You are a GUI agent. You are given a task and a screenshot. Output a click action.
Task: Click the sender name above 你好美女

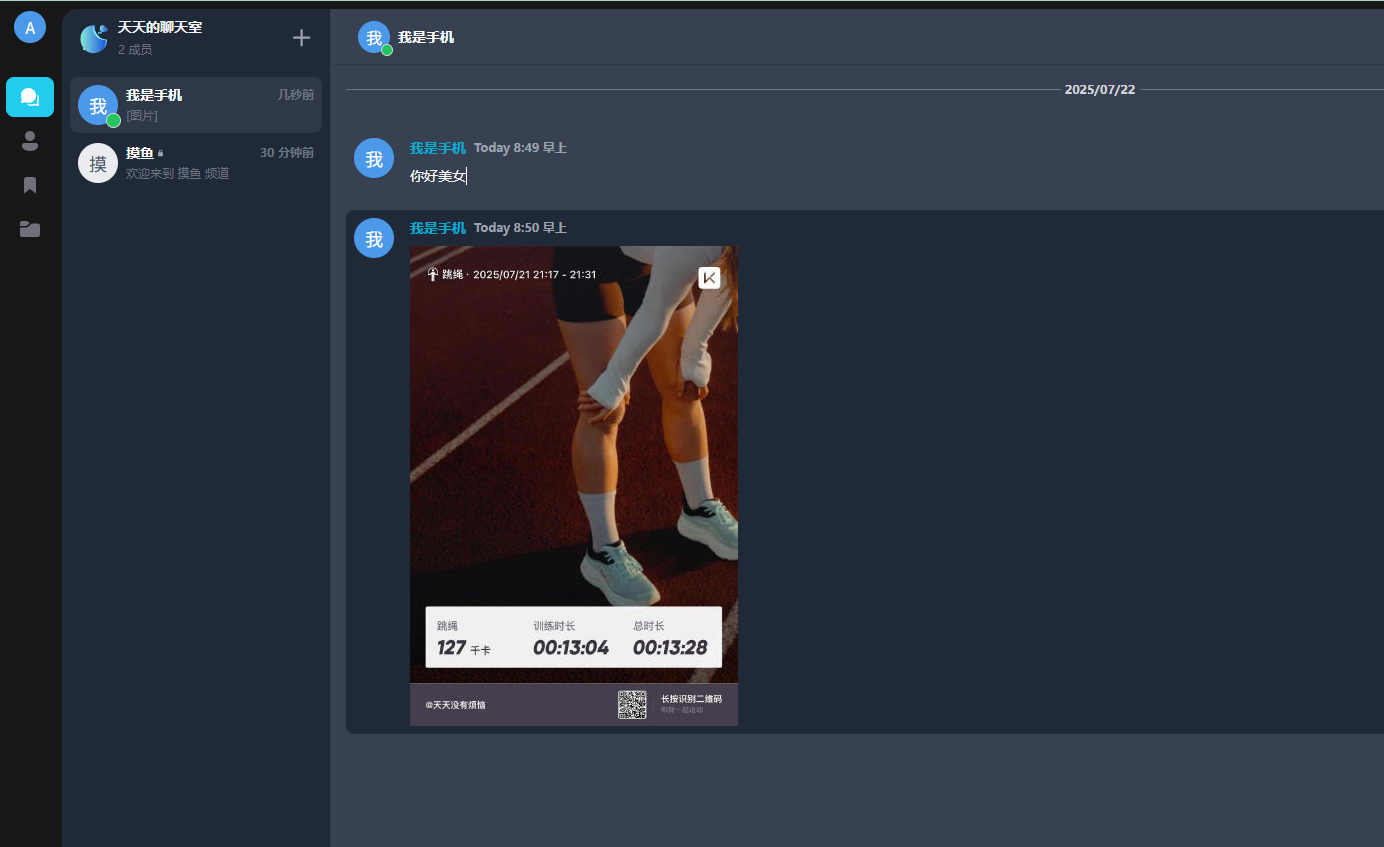coord(438,148)
